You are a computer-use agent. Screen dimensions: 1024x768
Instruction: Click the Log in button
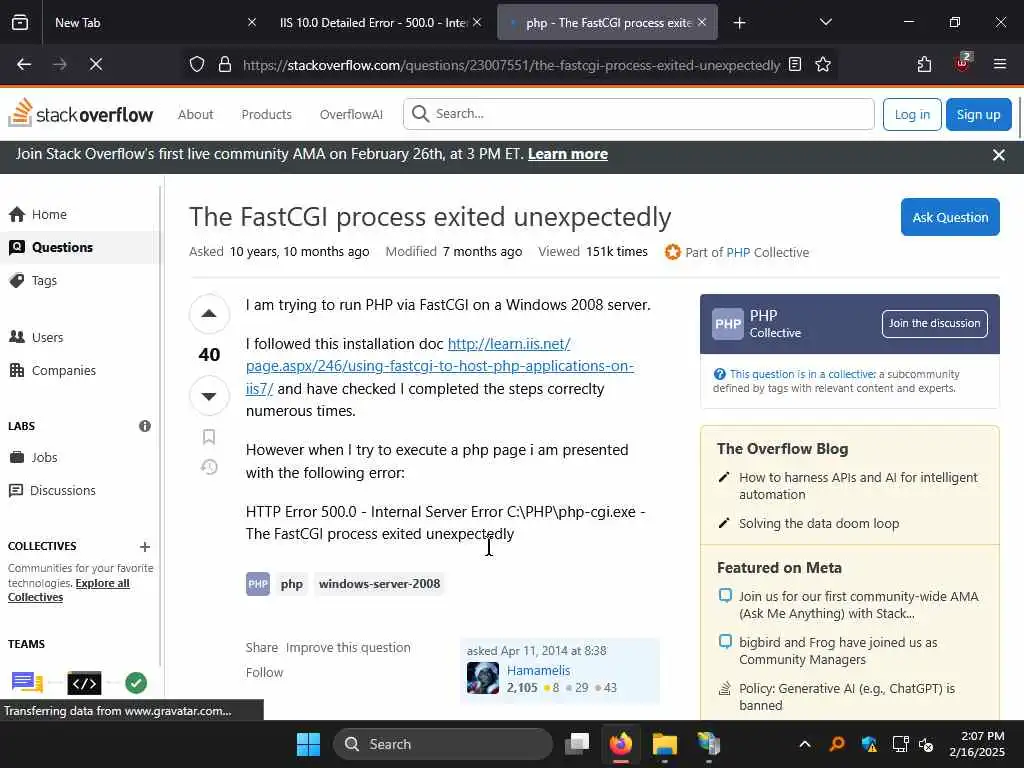[x=912, y=114]
